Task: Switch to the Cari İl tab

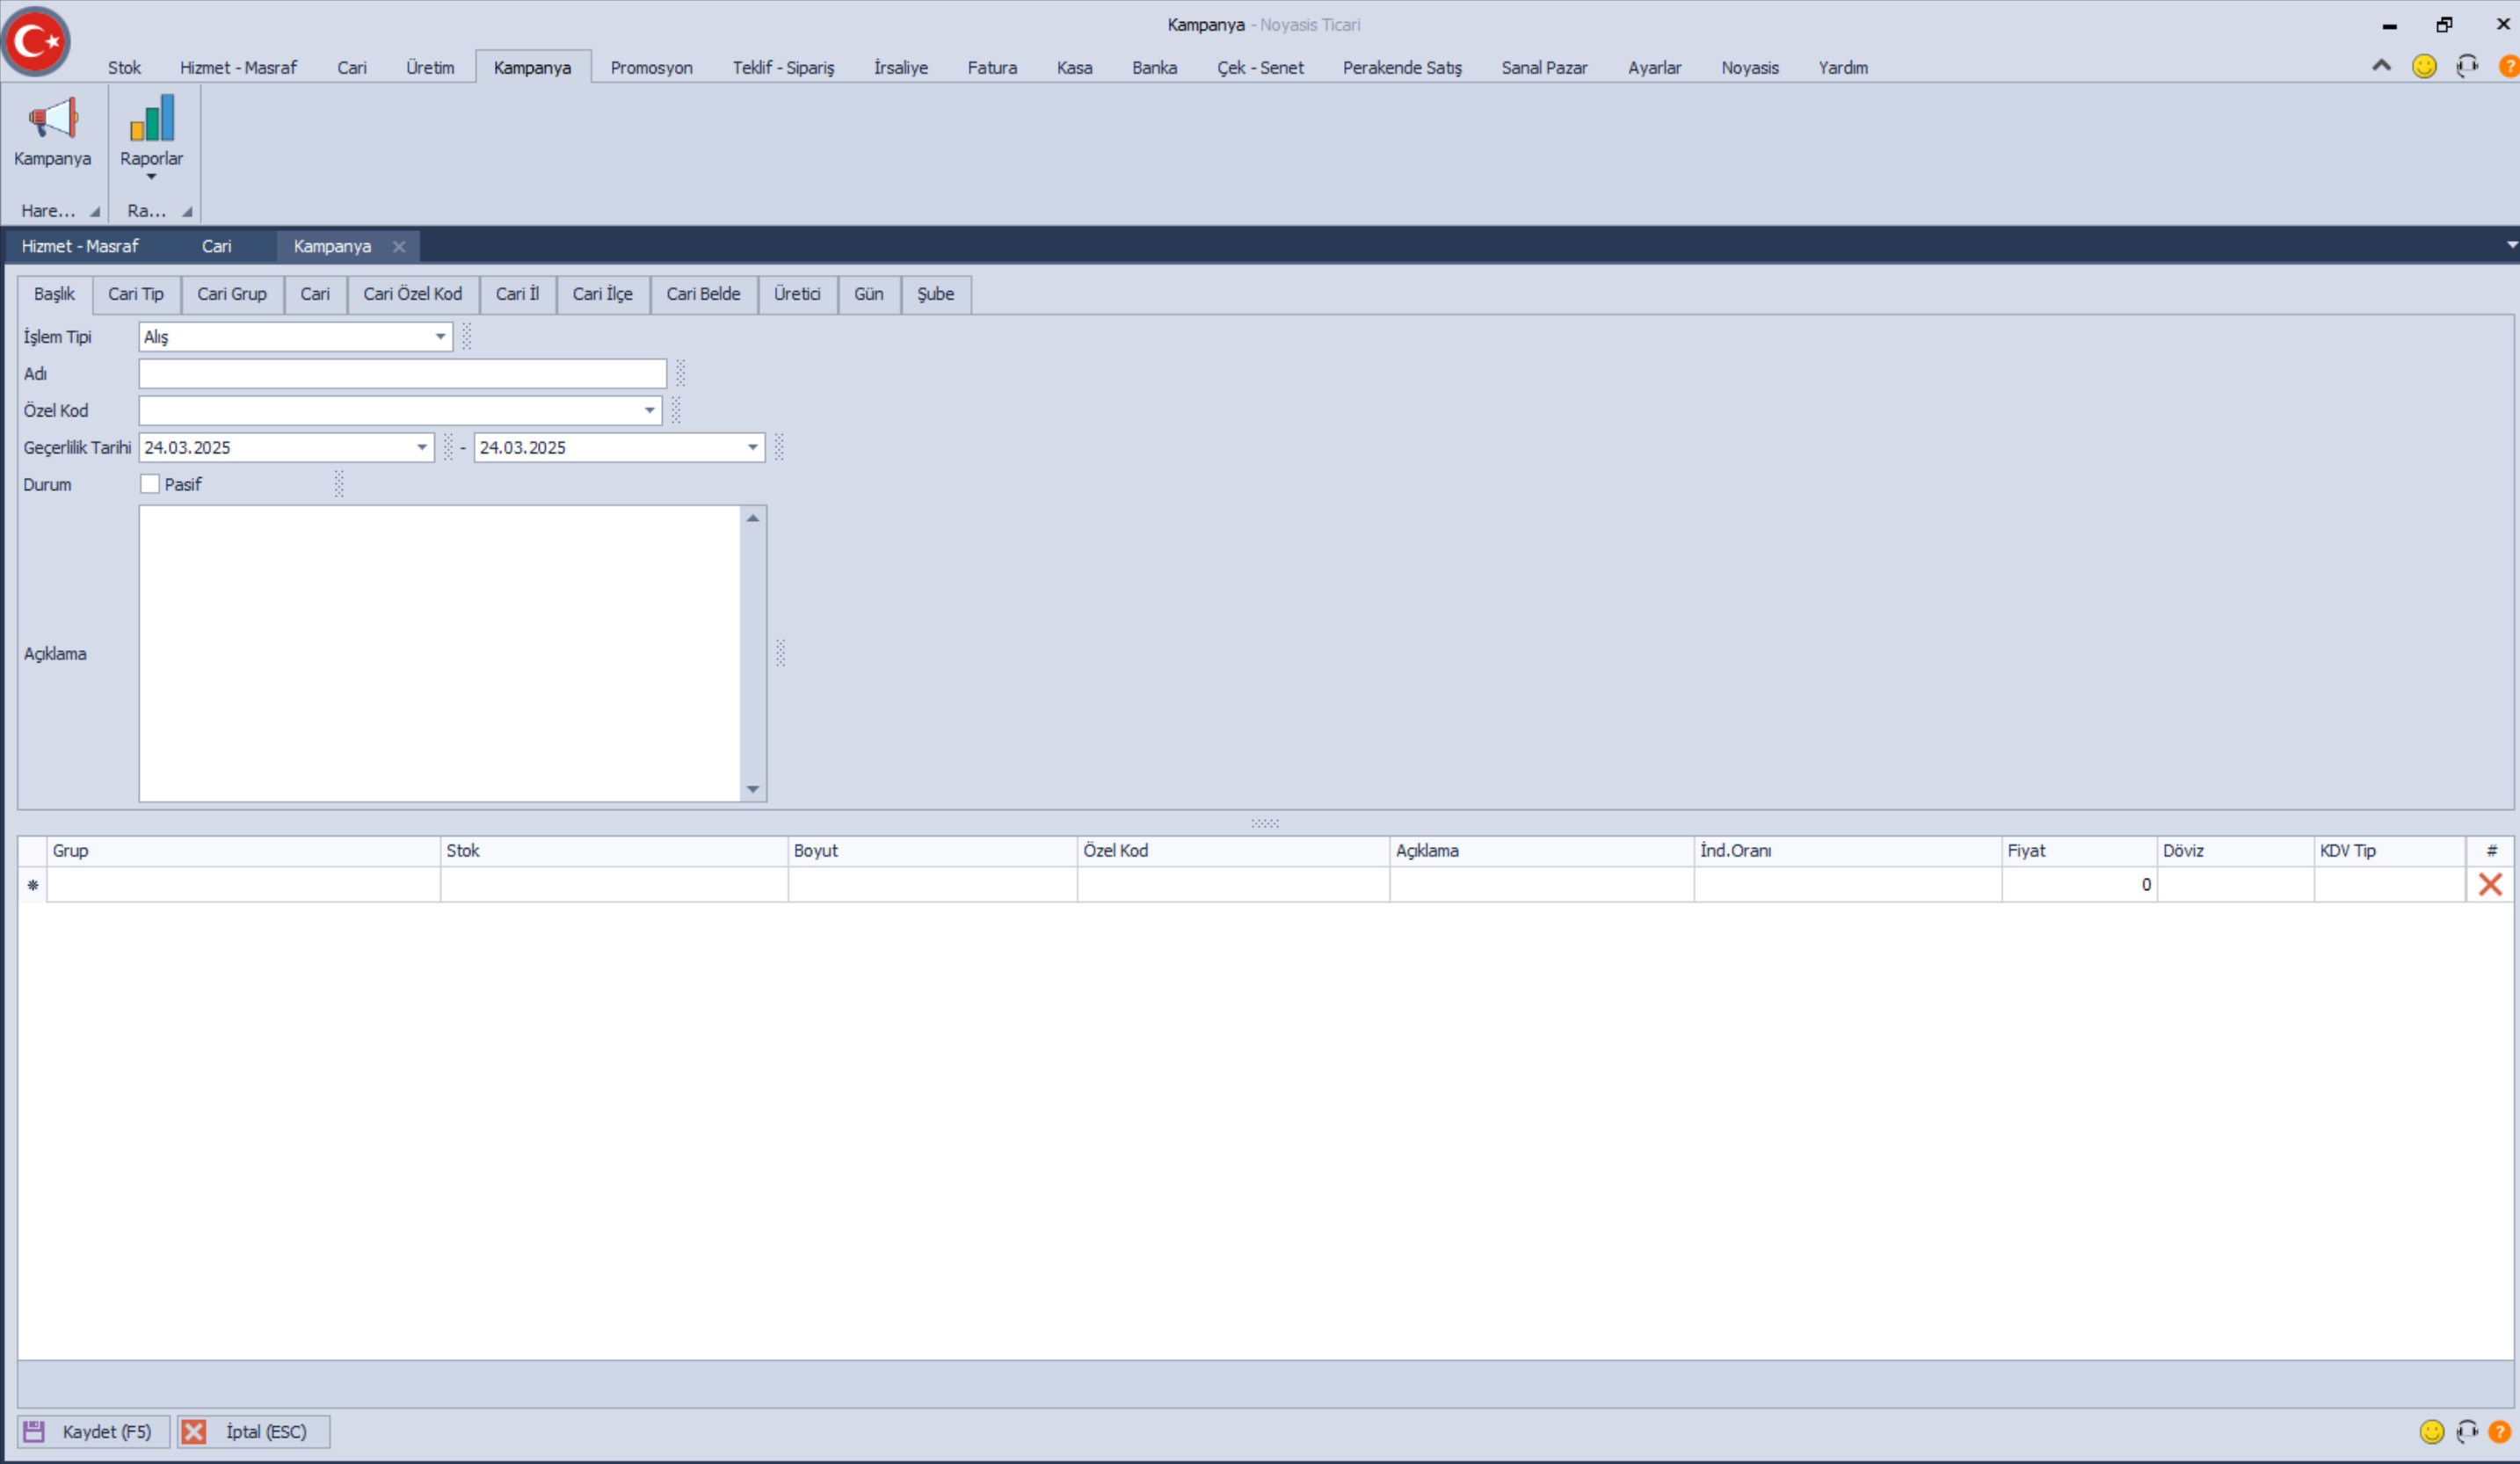Action: (517, 294)
